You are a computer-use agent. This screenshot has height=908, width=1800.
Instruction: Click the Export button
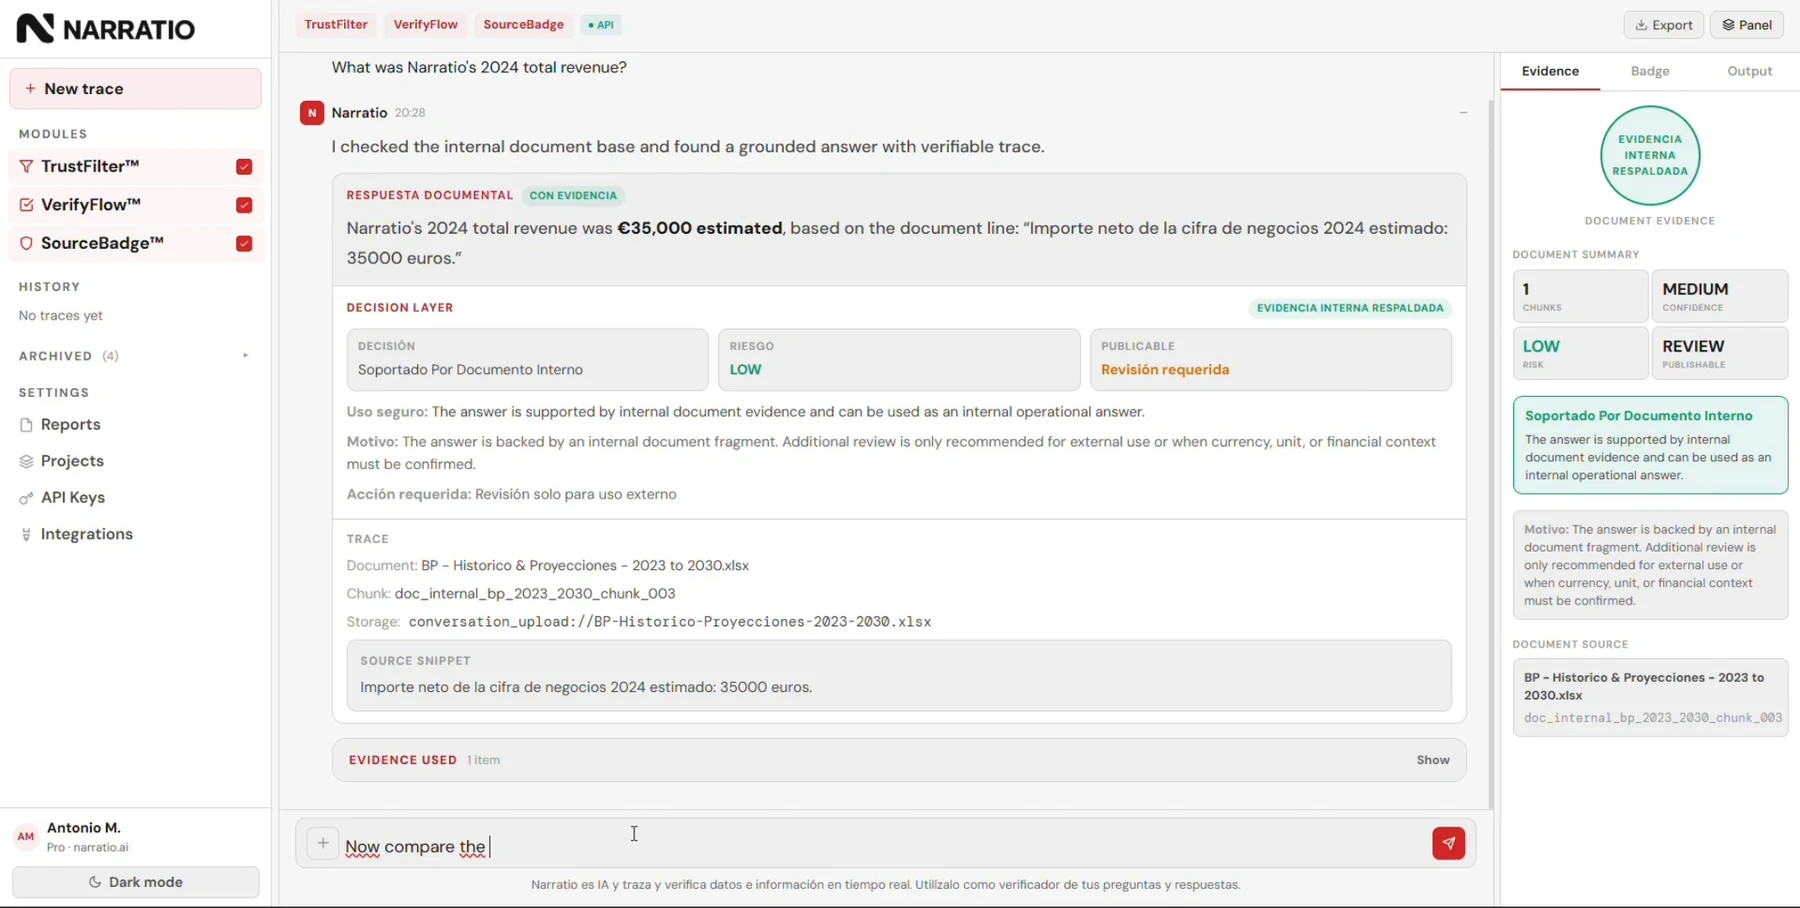pos(1664,25)
